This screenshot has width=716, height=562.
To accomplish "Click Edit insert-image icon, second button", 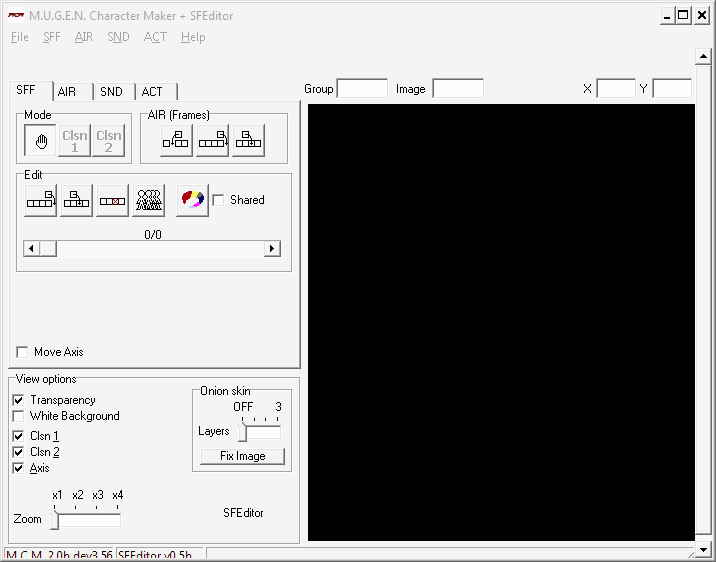I will 76,200.
